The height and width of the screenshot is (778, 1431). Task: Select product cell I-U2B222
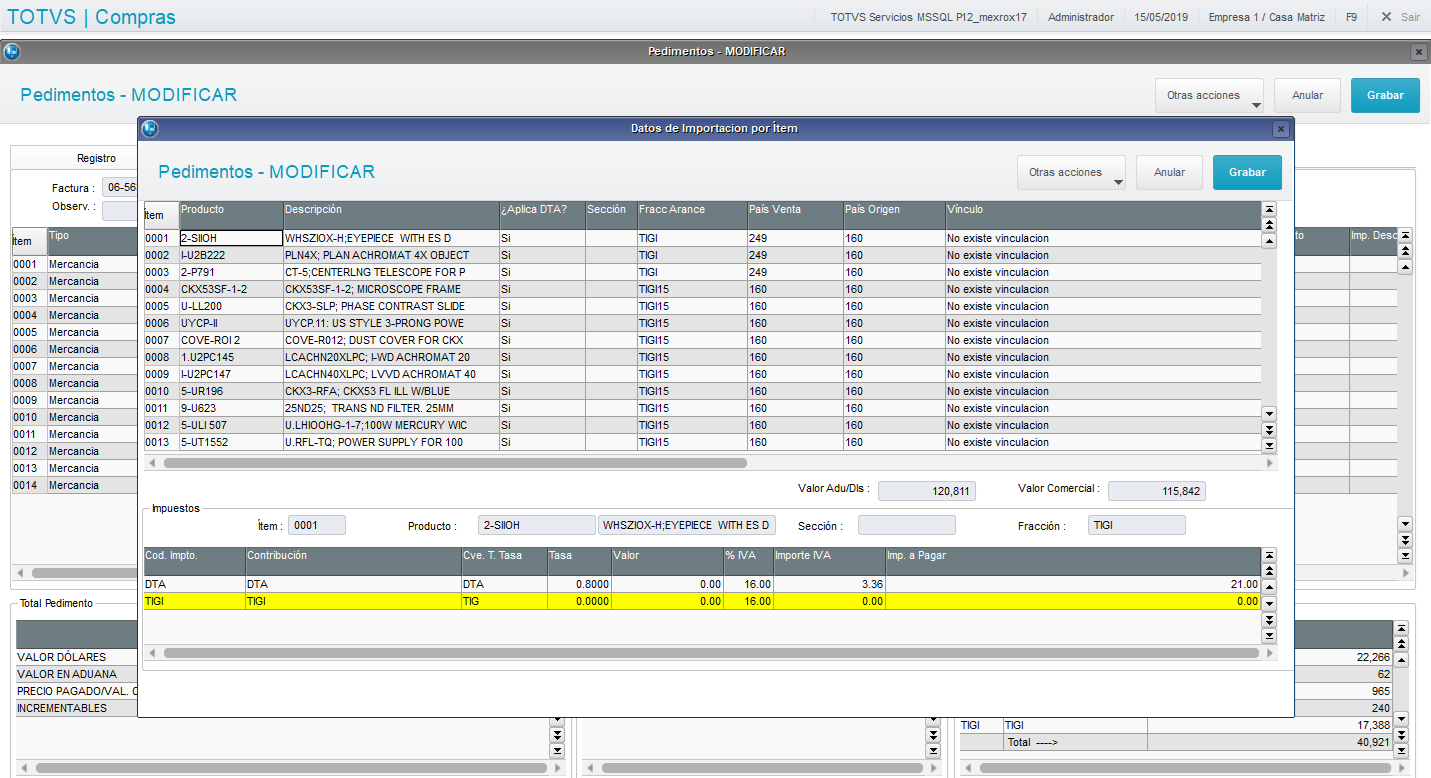(231, 255)
